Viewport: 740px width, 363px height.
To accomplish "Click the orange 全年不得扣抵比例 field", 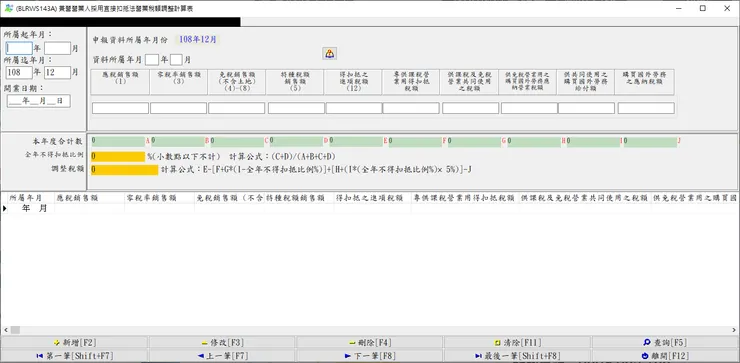I will pos(118,157).
